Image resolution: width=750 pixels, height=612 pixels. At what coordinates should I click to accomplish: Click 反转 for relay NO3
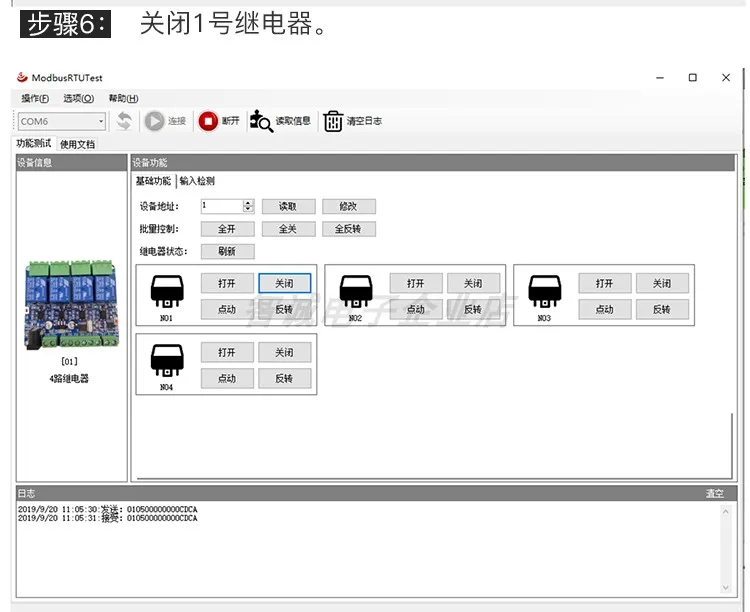point(662,309)
